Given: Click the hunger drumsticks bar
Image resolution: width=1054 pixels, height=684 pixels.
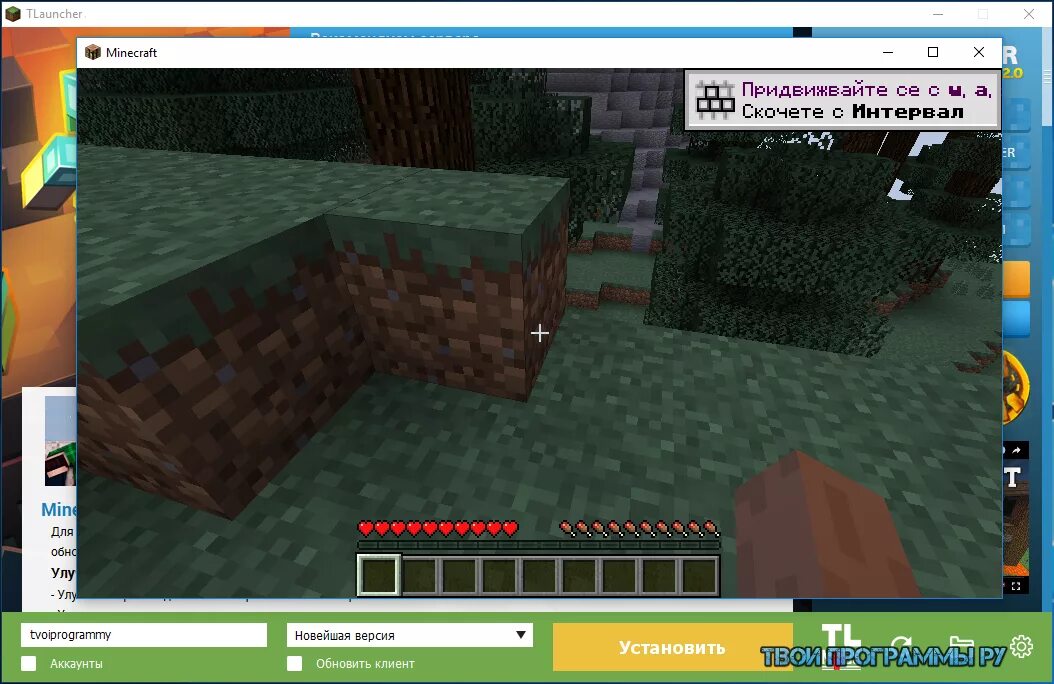Looking at the screenshot, I should click(x=639, y=528).
